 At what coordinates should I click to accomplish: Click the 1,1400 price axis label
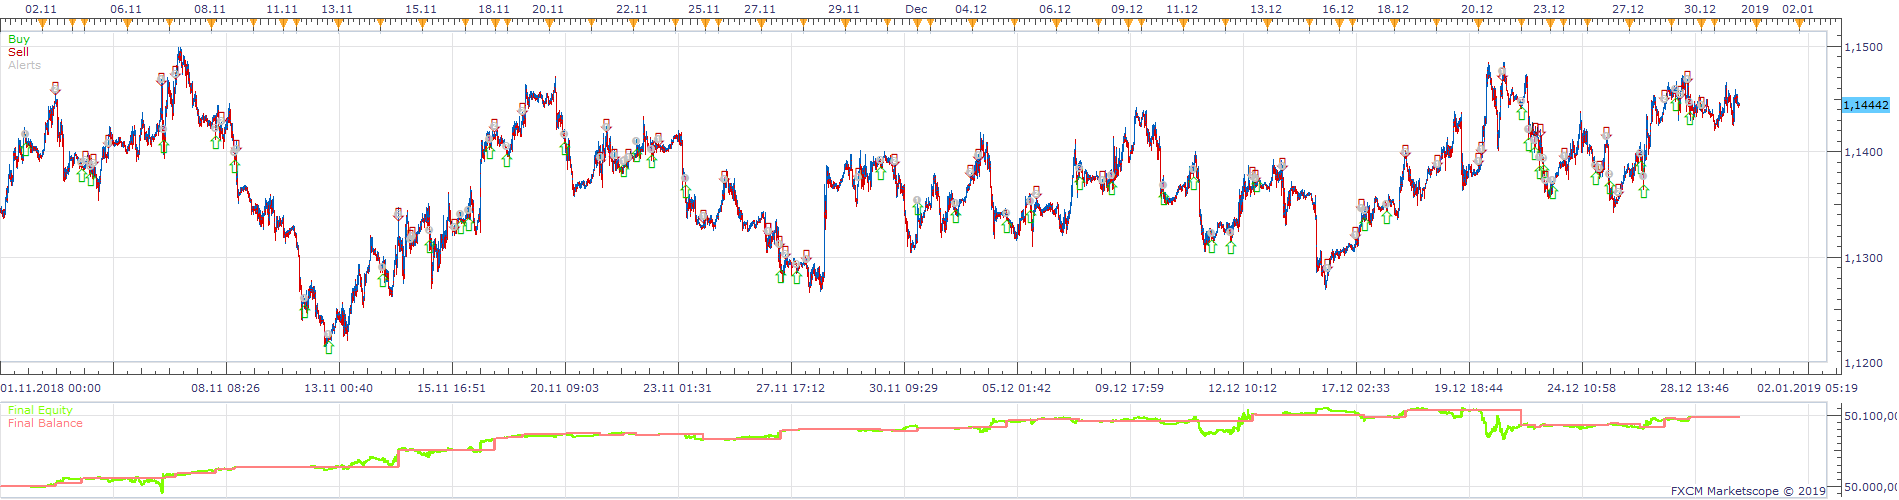pyautogui.click(x=1863, y=152)
